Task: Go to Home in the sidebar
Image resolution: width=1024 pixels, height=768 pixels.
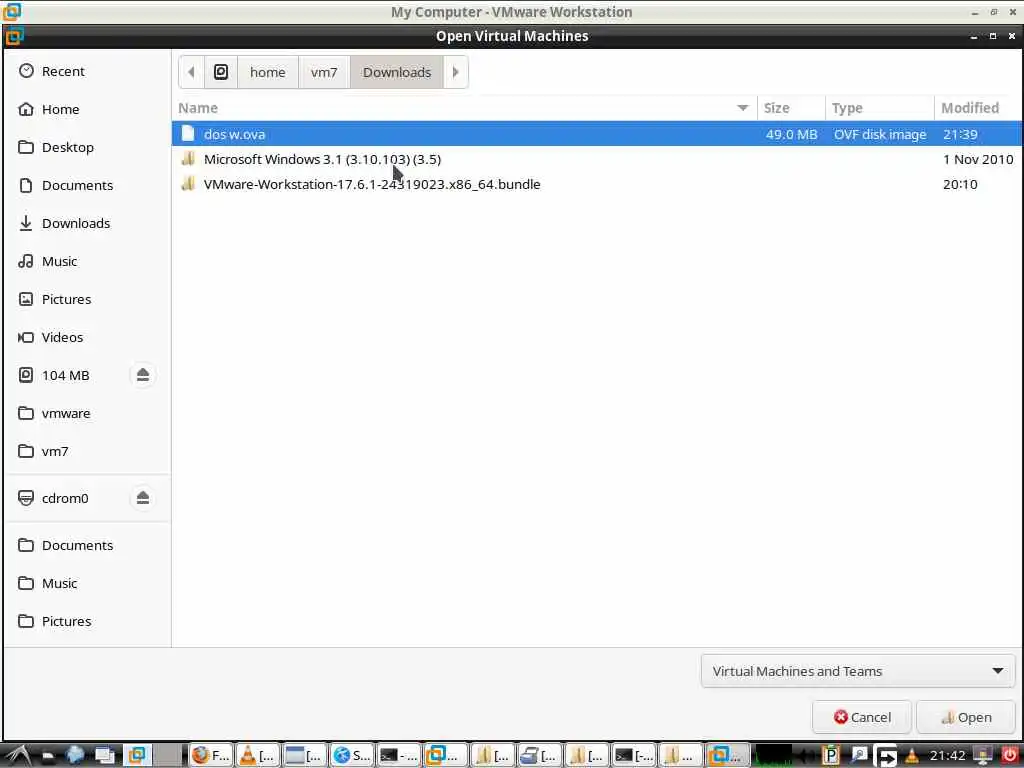Action: tap(60, 109)
